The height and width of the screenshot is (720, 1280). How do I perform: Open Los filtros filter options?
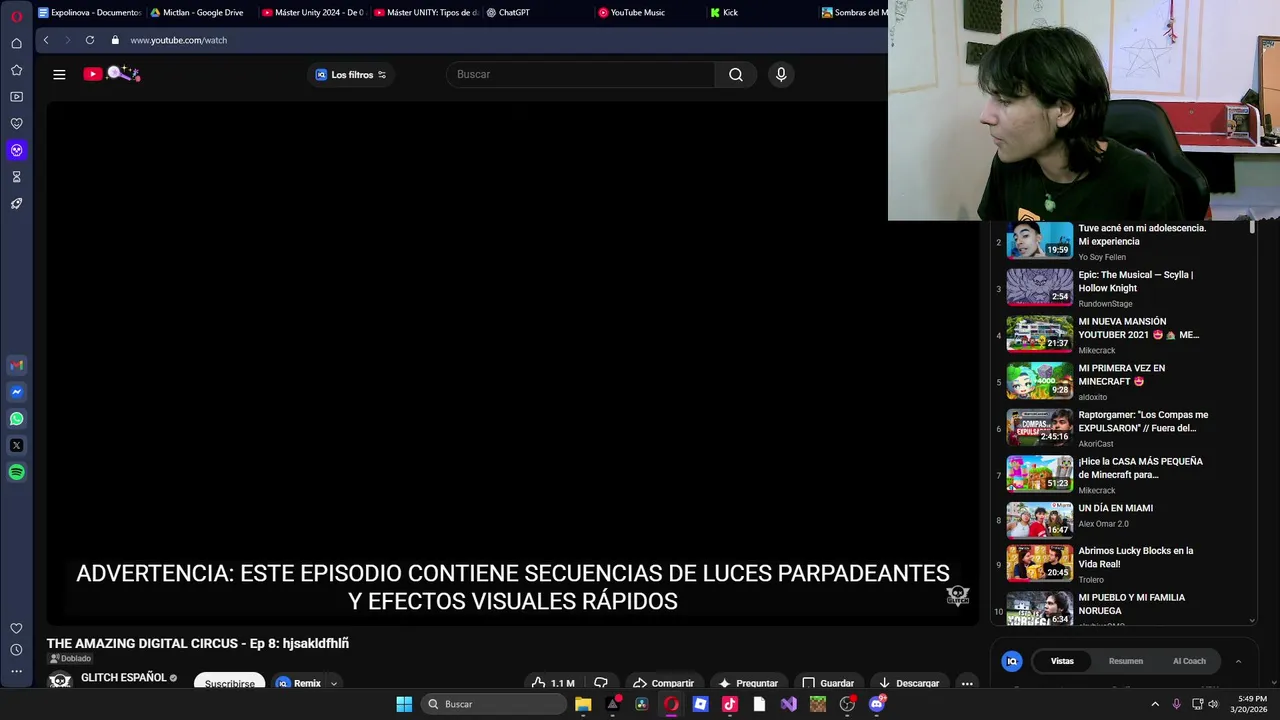351,75
